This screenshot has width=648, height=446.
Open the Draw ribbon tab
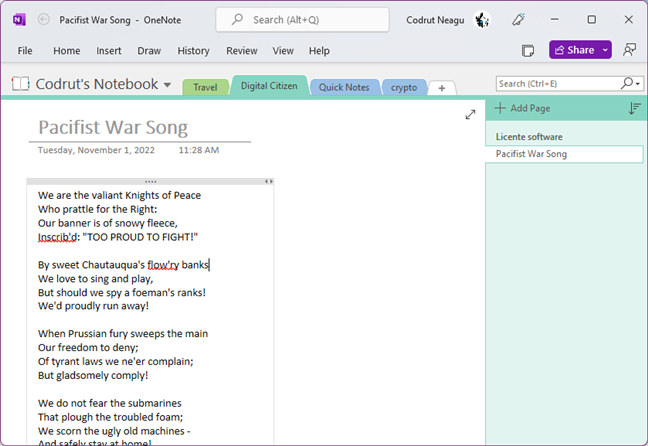pos(149,51)
